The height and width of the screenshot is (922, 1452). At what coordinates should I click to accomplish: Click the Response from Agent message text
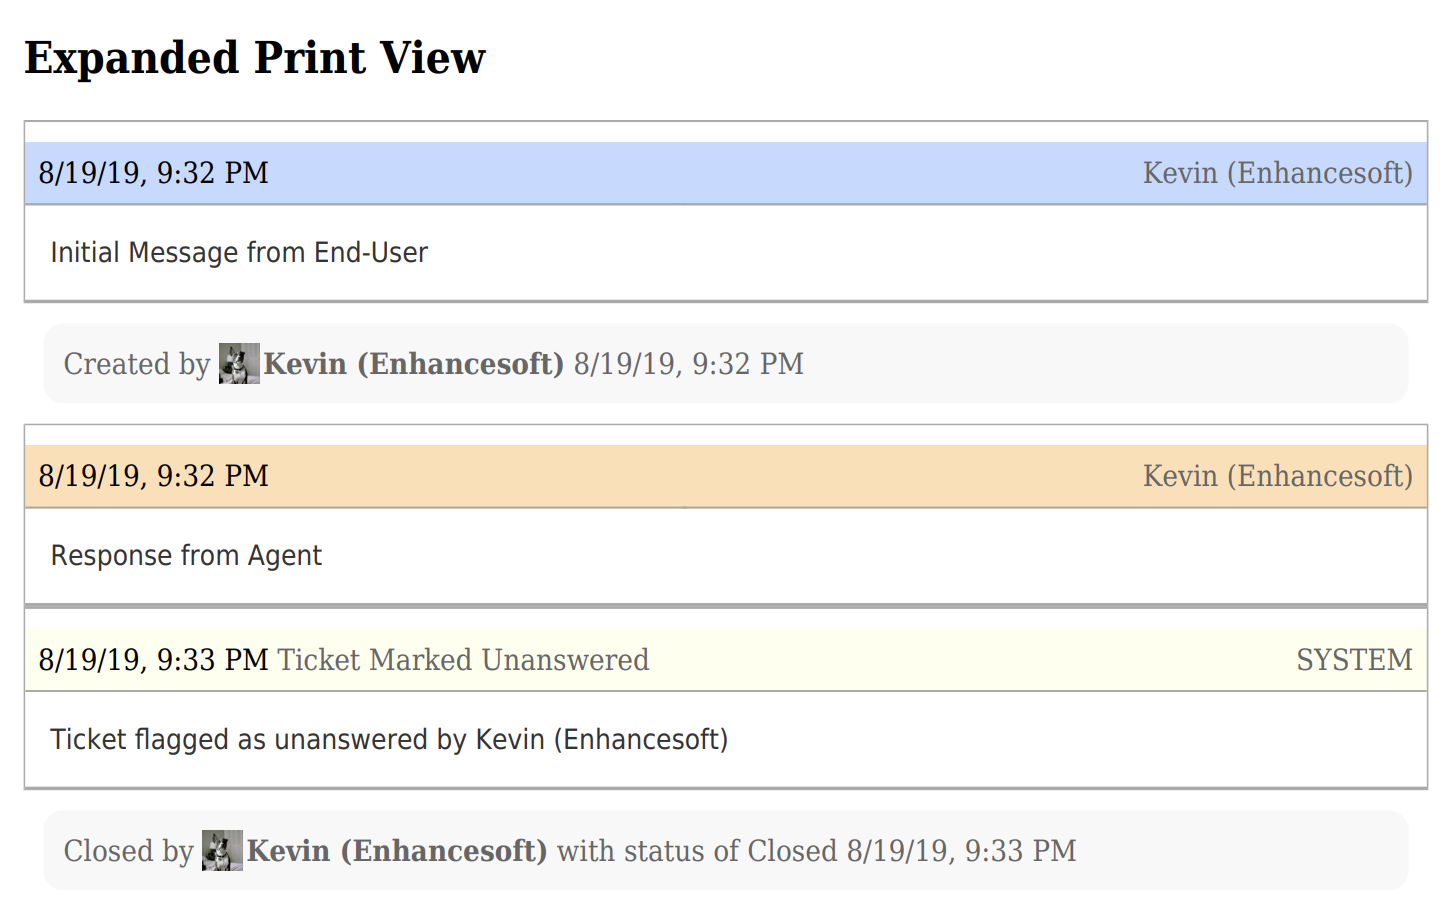(186, 556)
